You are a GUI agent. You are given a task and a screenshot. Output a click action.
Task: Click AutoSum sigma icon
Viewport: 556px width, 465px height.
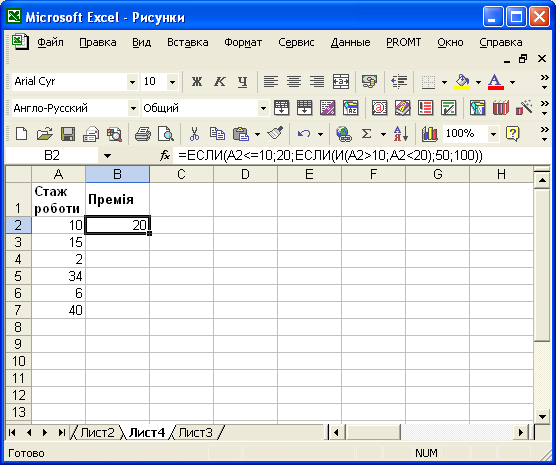[367, 134]
